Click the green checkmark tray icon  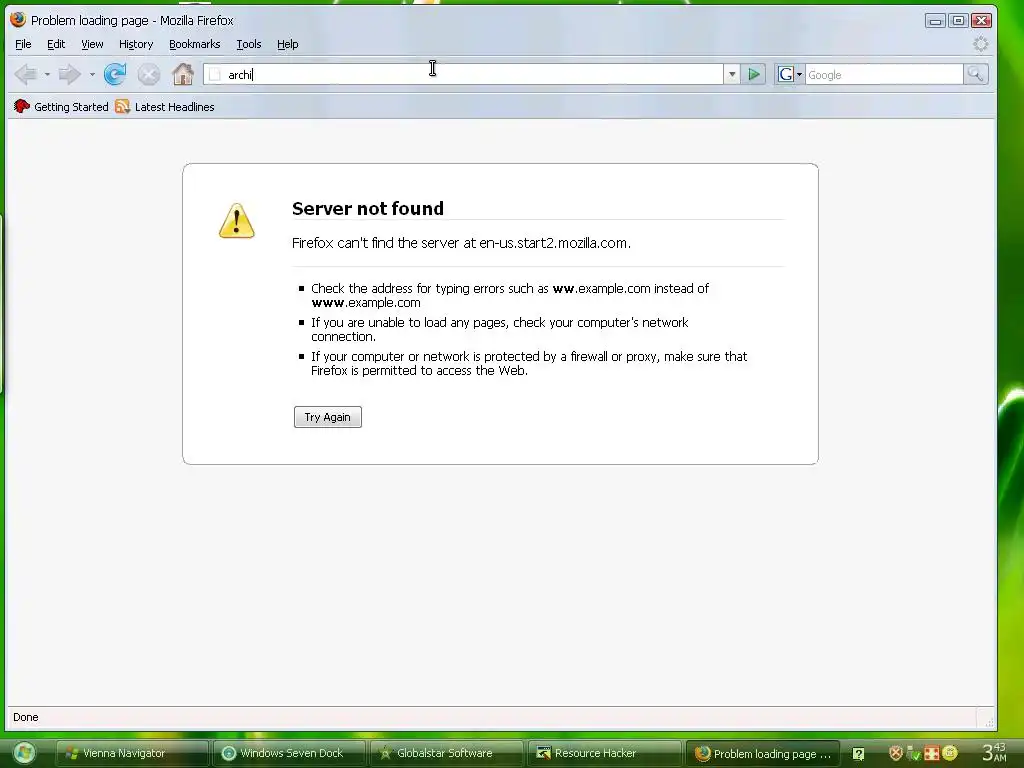pos(914,754)
